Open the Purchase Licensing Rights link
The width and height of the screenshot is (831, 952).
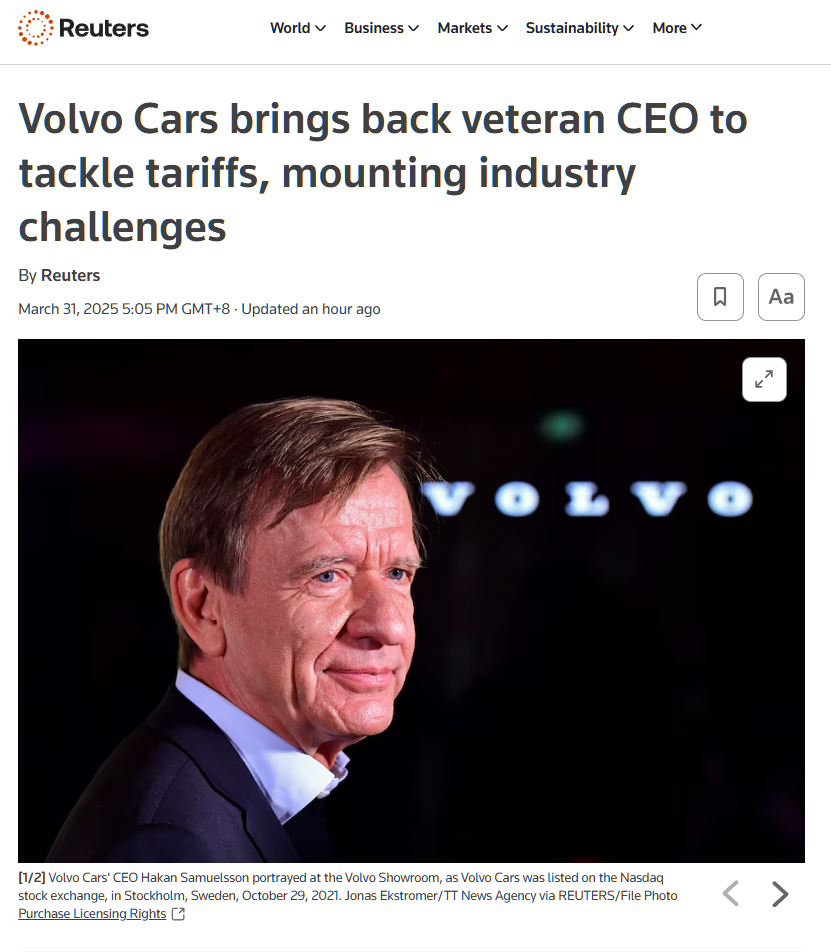coord(92,914)
